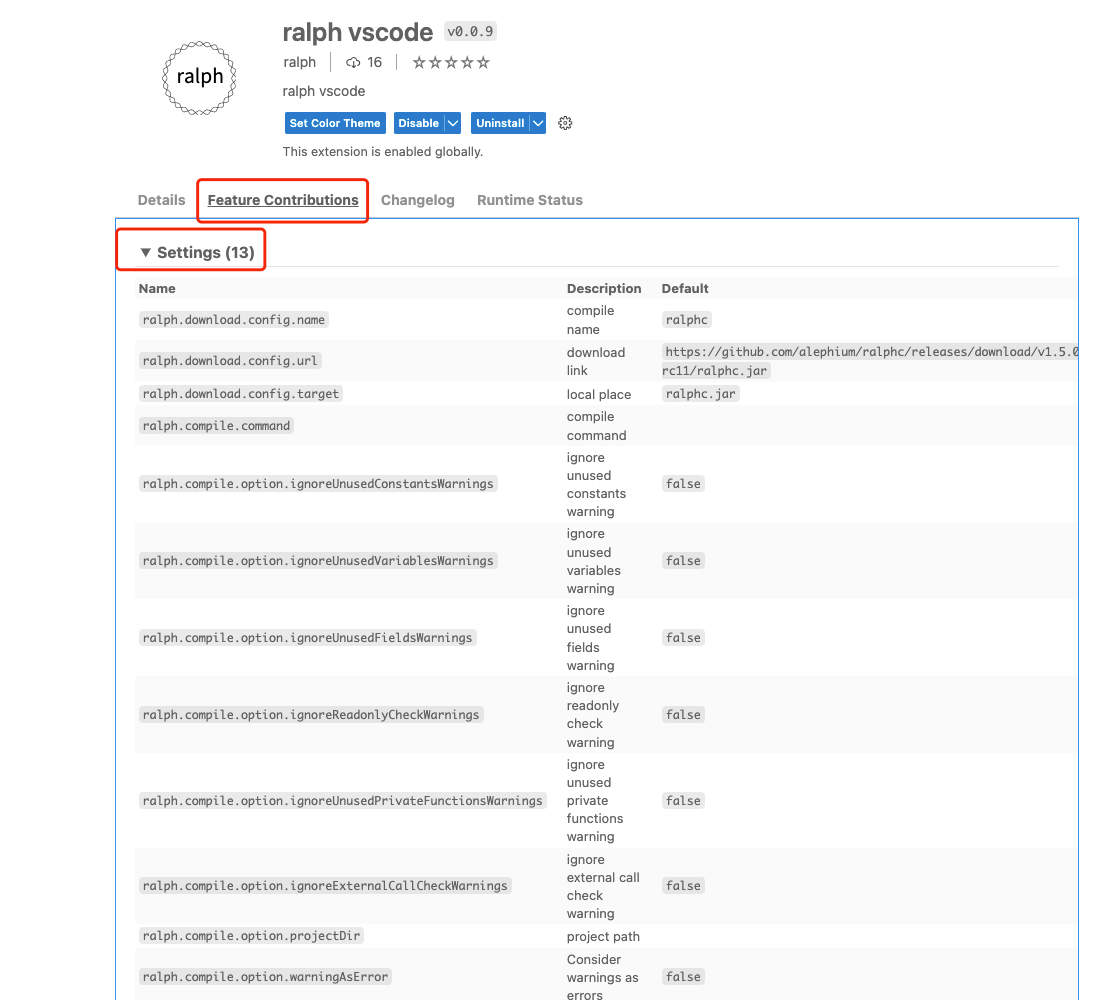Open the Uninstall dropdown arrow

(x=538, y=123)
